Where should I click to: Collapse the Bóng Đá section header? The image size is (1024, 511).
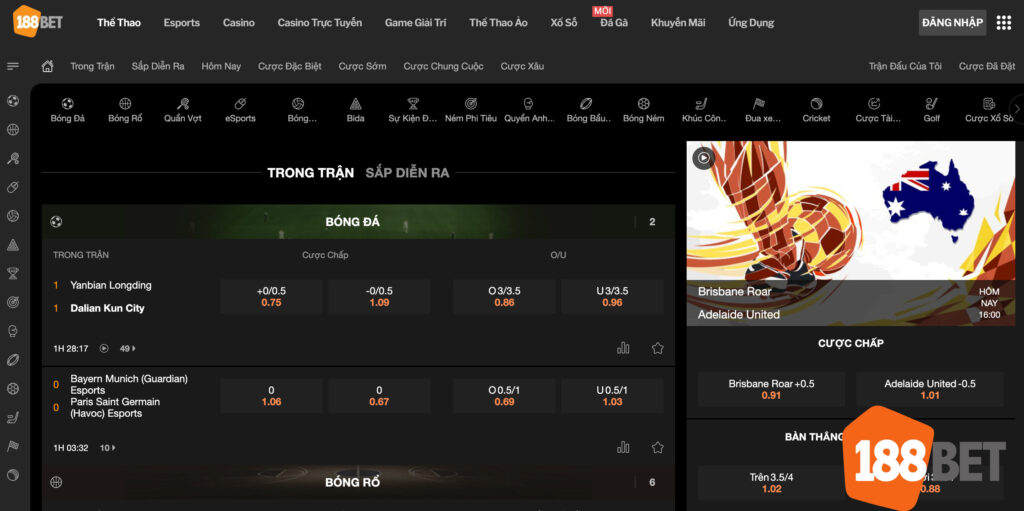359,222
